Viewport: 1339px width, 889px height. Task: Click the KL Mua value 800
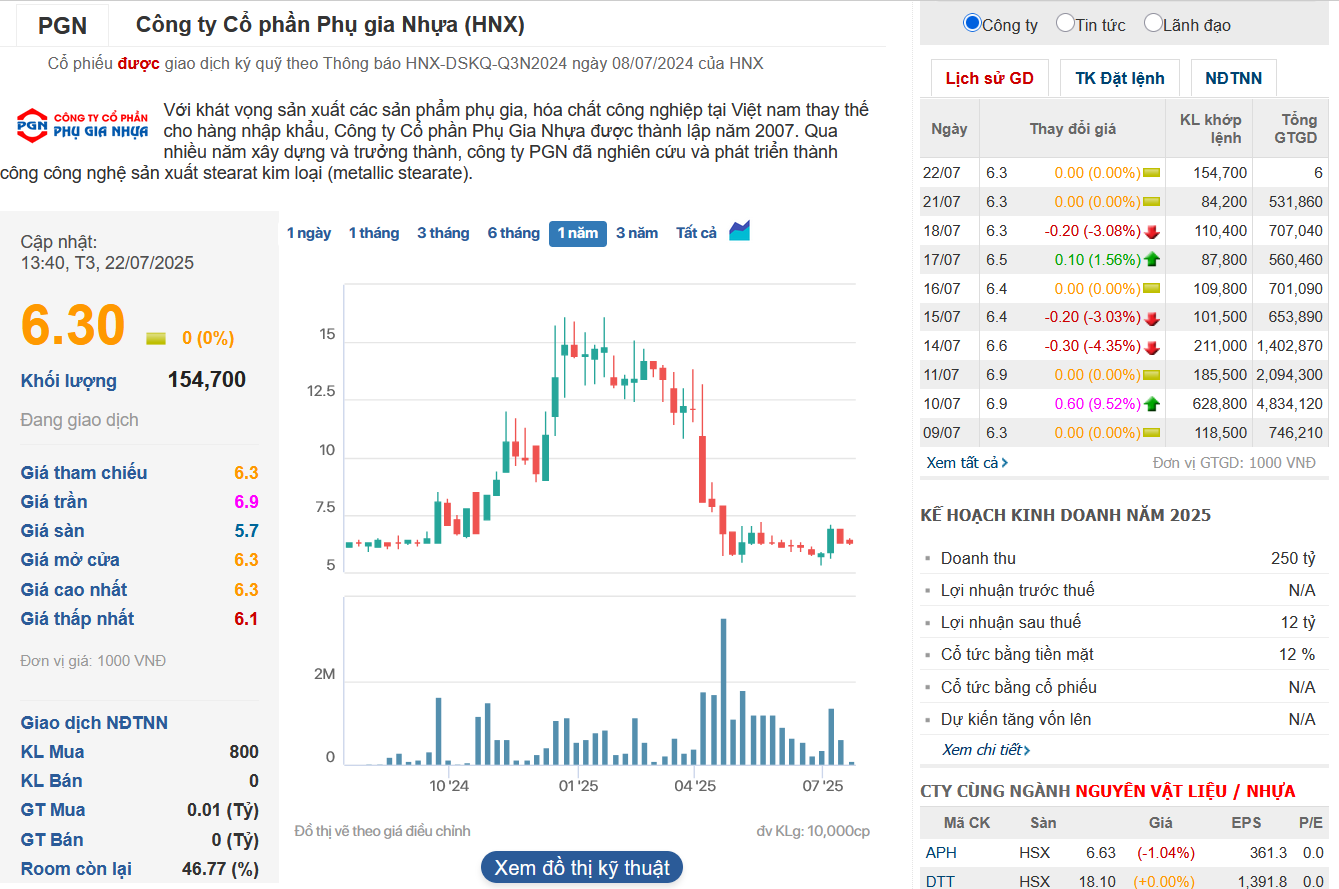click(x=244, y=752)
